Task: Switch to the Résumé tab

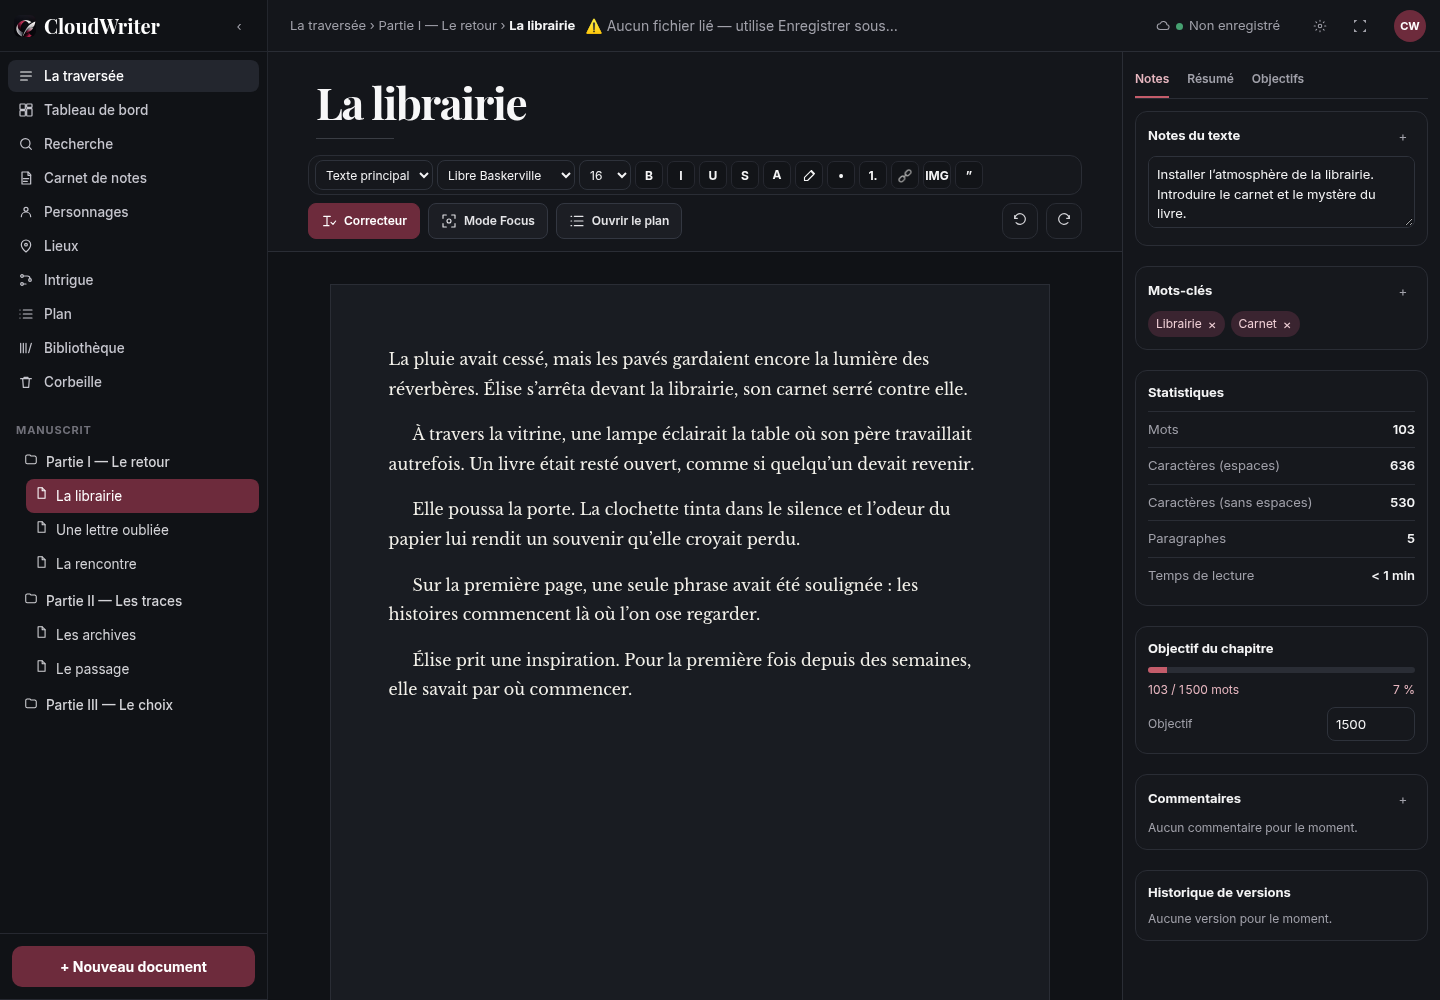Action: (x=1210, y=79)
